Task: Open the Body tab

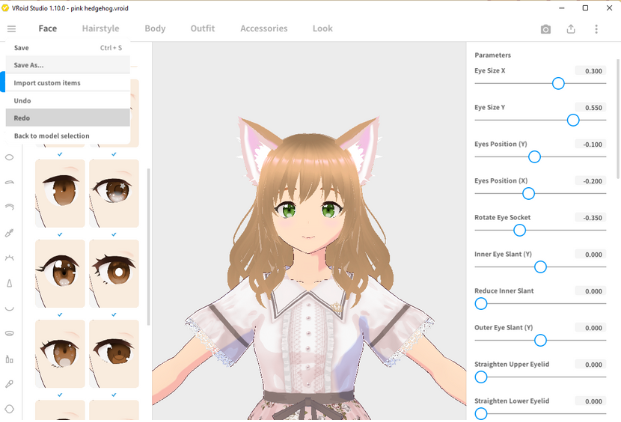Action: [x=155, y=29]
